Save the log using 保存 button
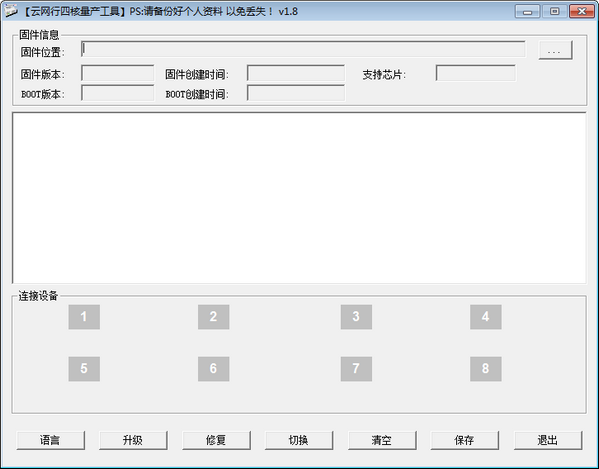This screenshot has width=599, height=469. [465, 440]
